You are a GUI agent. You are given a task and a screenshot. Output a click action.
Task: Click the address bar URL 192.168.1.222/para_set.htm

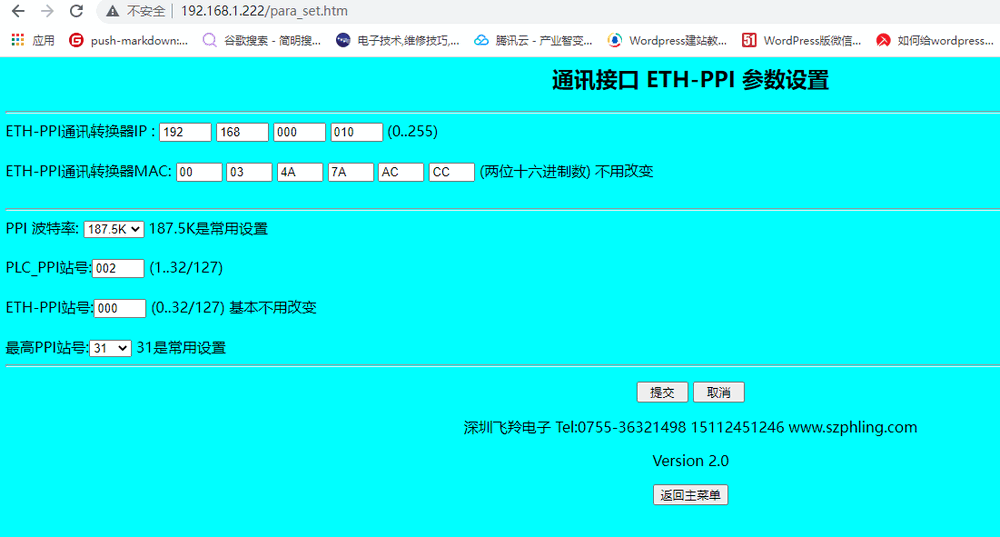pyautogui.click(x=264, y=11)
